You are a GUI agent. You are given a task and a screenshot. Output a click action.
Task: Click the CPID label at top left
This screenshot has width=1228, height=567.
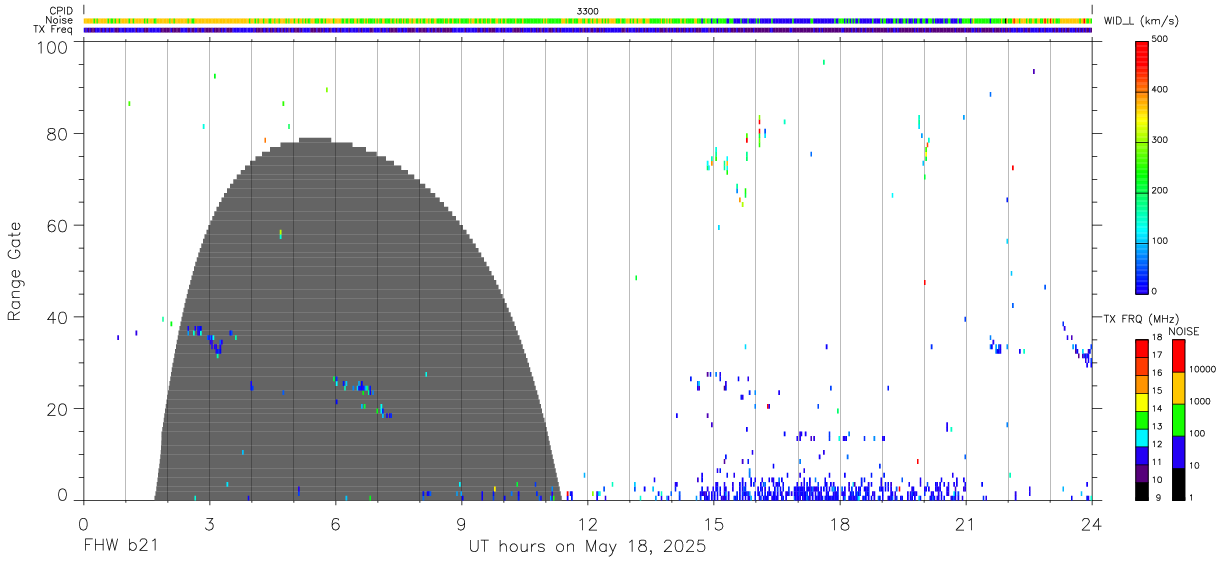tap(61, 11)
